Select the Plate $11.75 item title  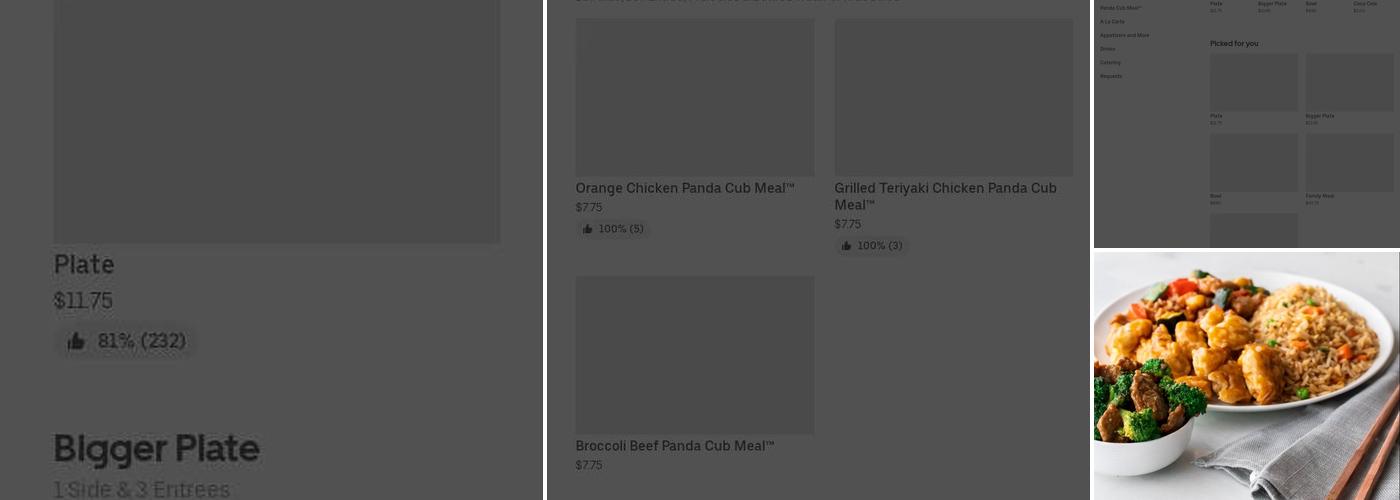pos(84,265)
